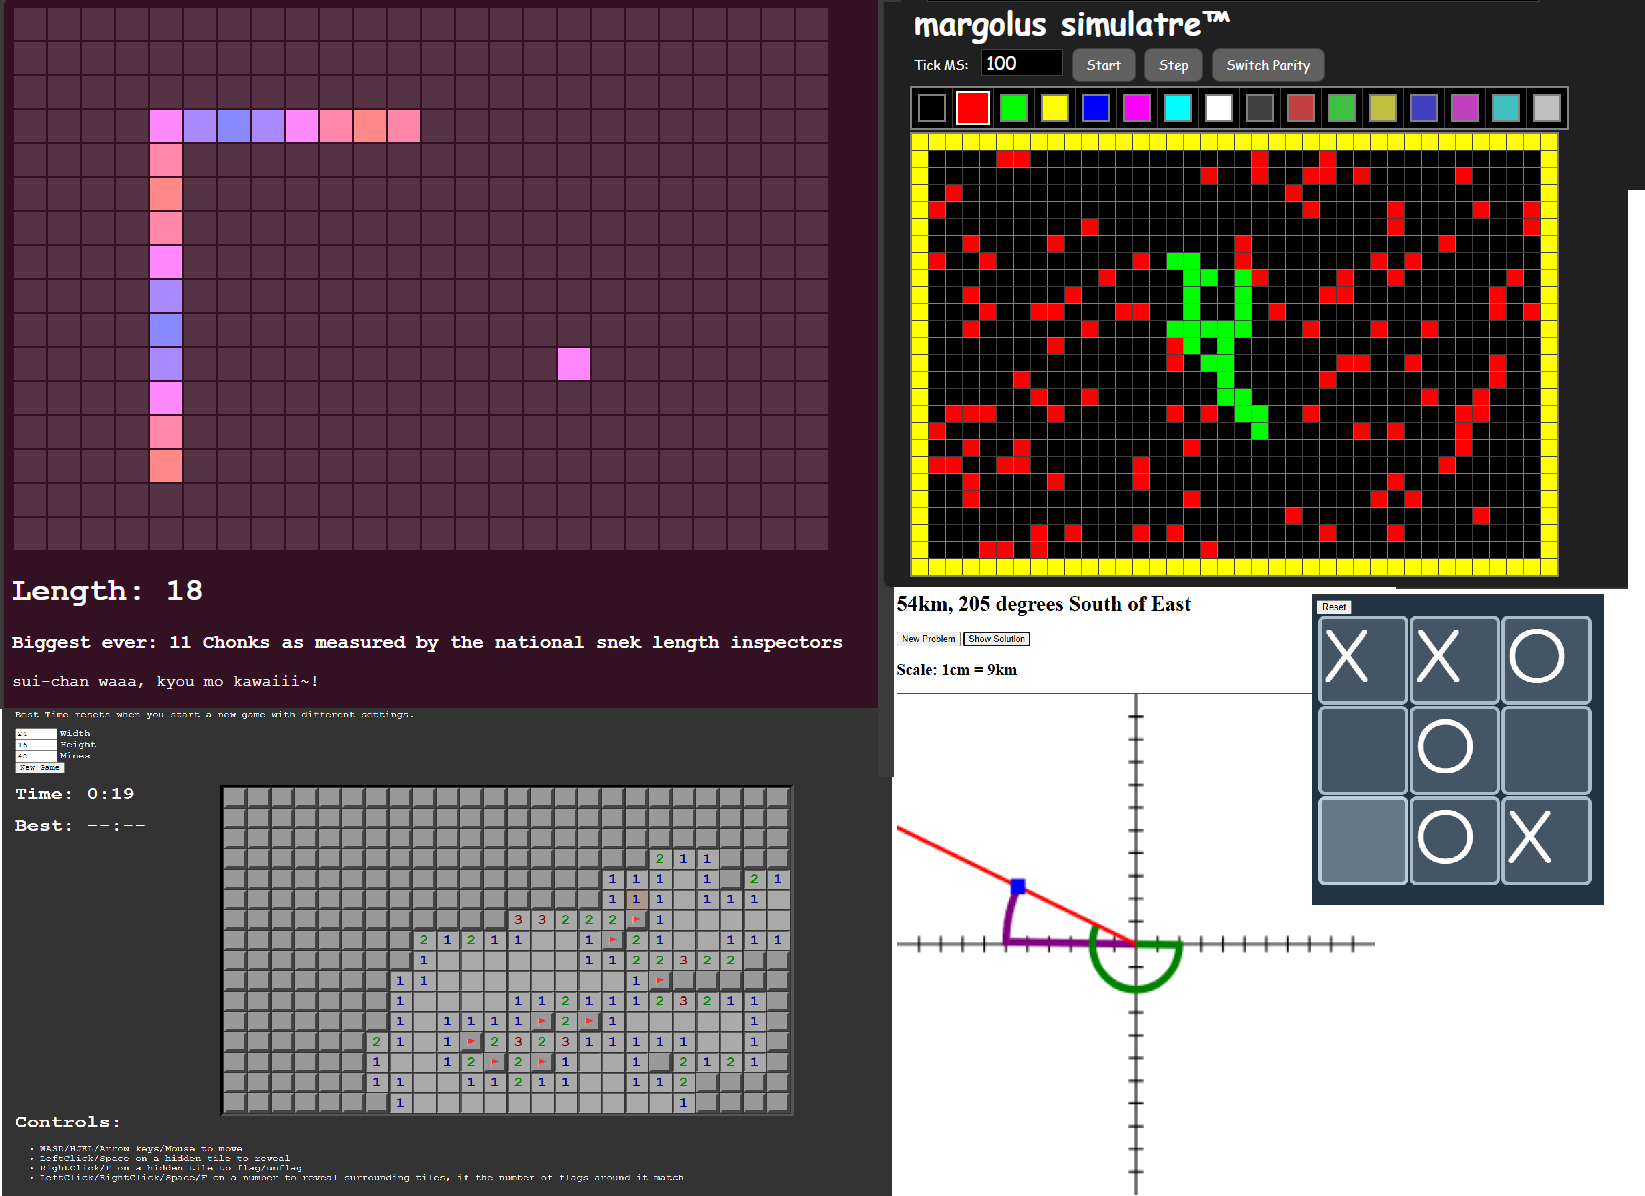Image resolution: width=1645 pixels, height=1196 pixels.
Task: Click the top-right O tic-tac-toe cell
Action: click(1546, 659)
